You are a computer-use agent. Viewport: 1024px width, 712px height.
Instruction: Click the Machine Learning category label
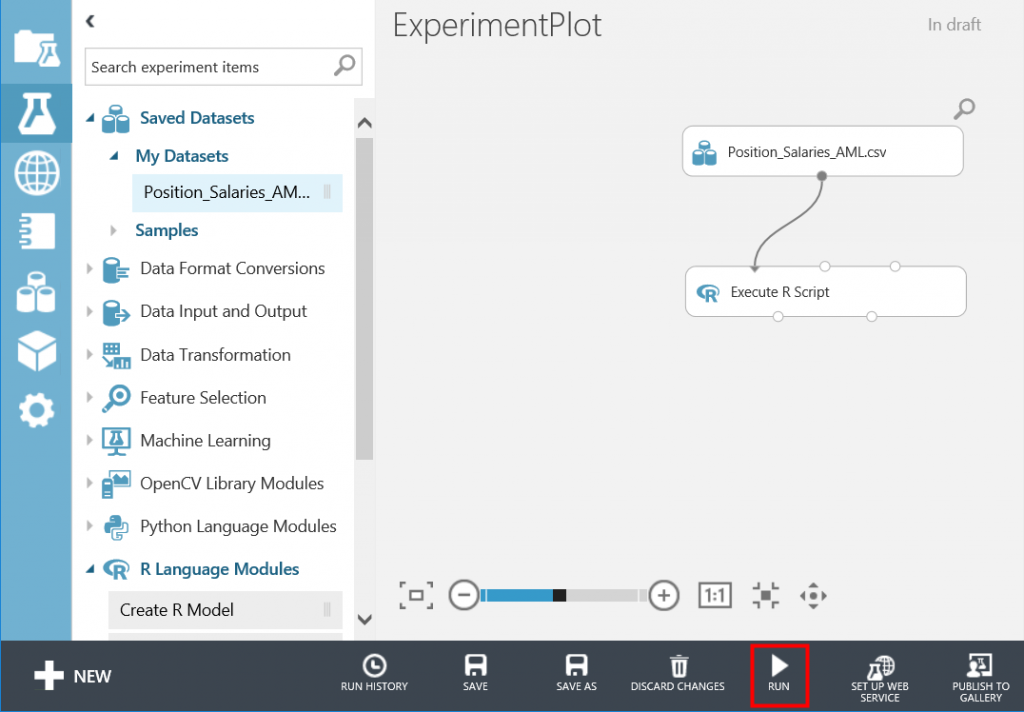pos(205,441)
